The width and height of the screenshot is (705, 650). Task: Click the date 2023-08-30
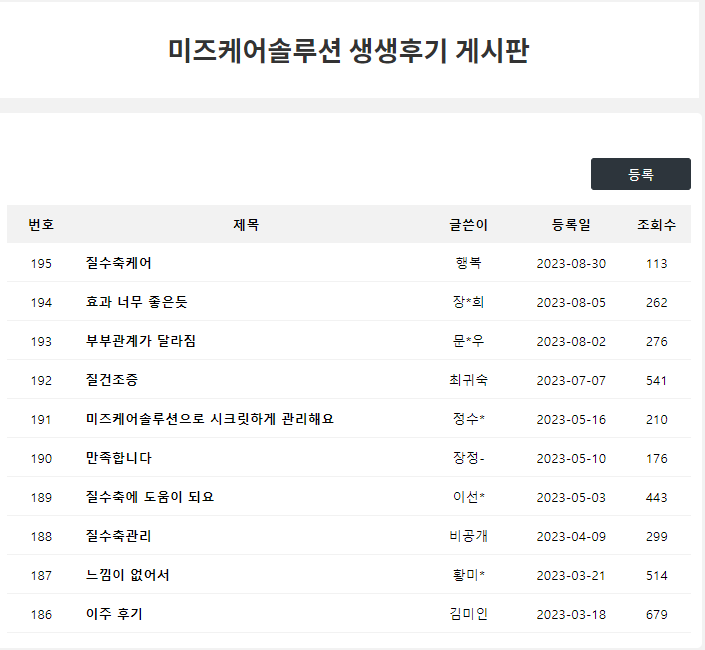tap(571, 263)
